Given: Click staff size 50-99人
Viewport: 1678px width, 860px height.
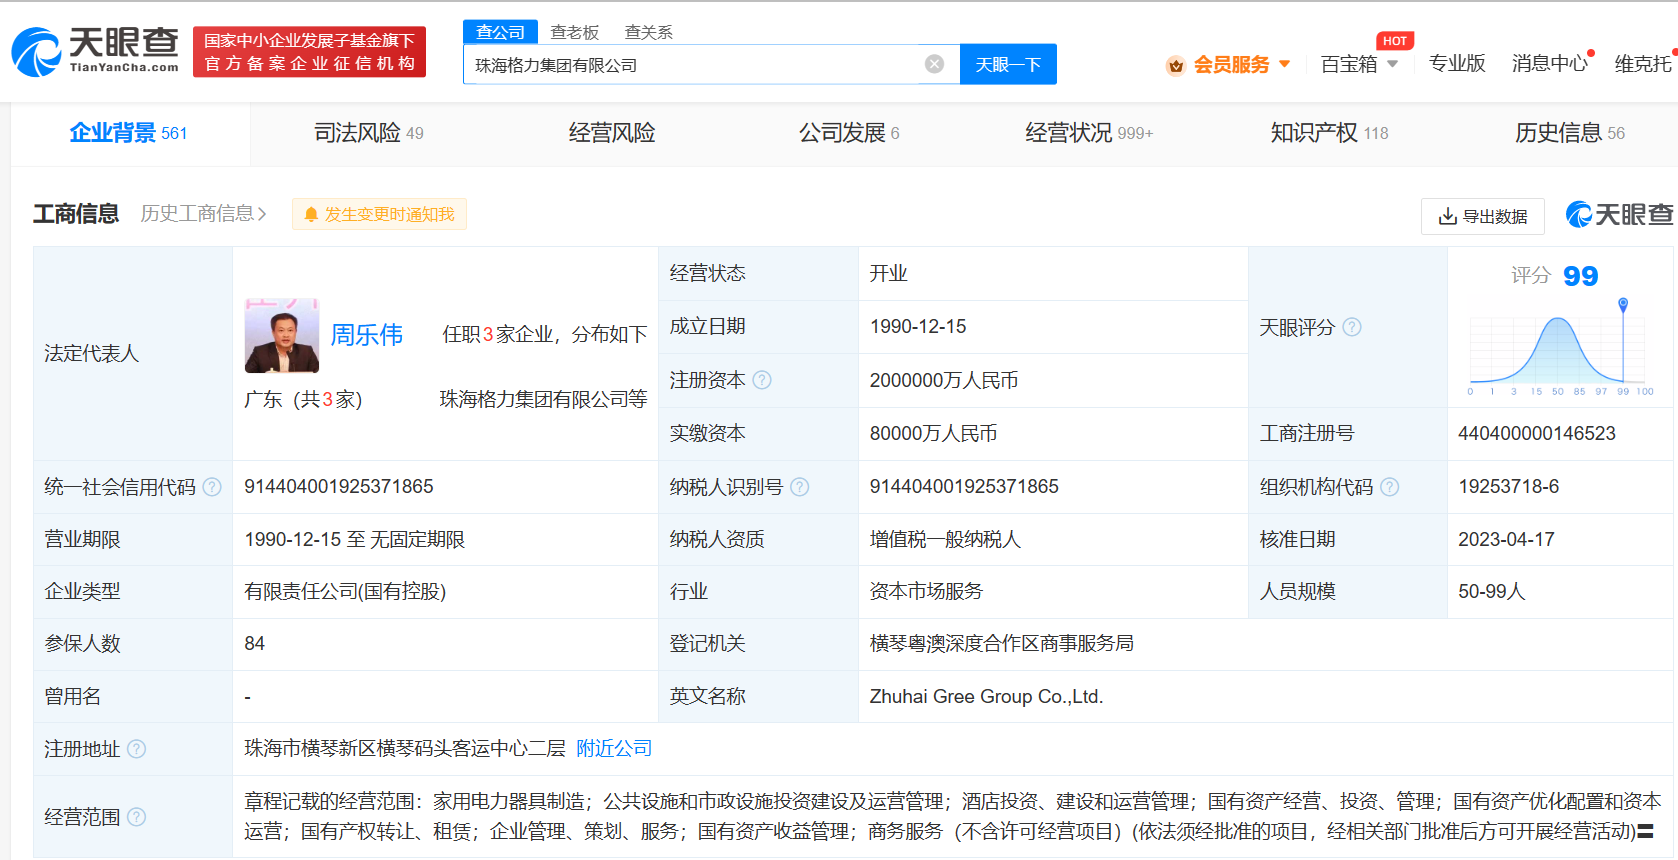Looking at the screenshot, I should (1491, 592).
